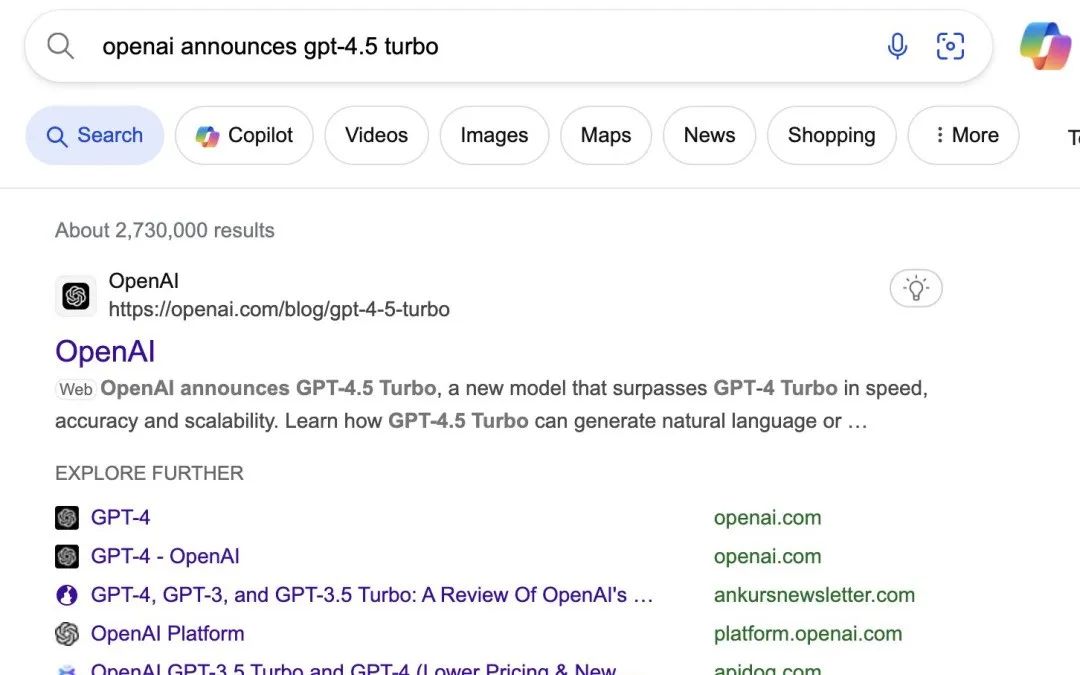
Task: Click openai.com domain beside GPT-4 - OpenAI
Action: click(x=767, y=556)
